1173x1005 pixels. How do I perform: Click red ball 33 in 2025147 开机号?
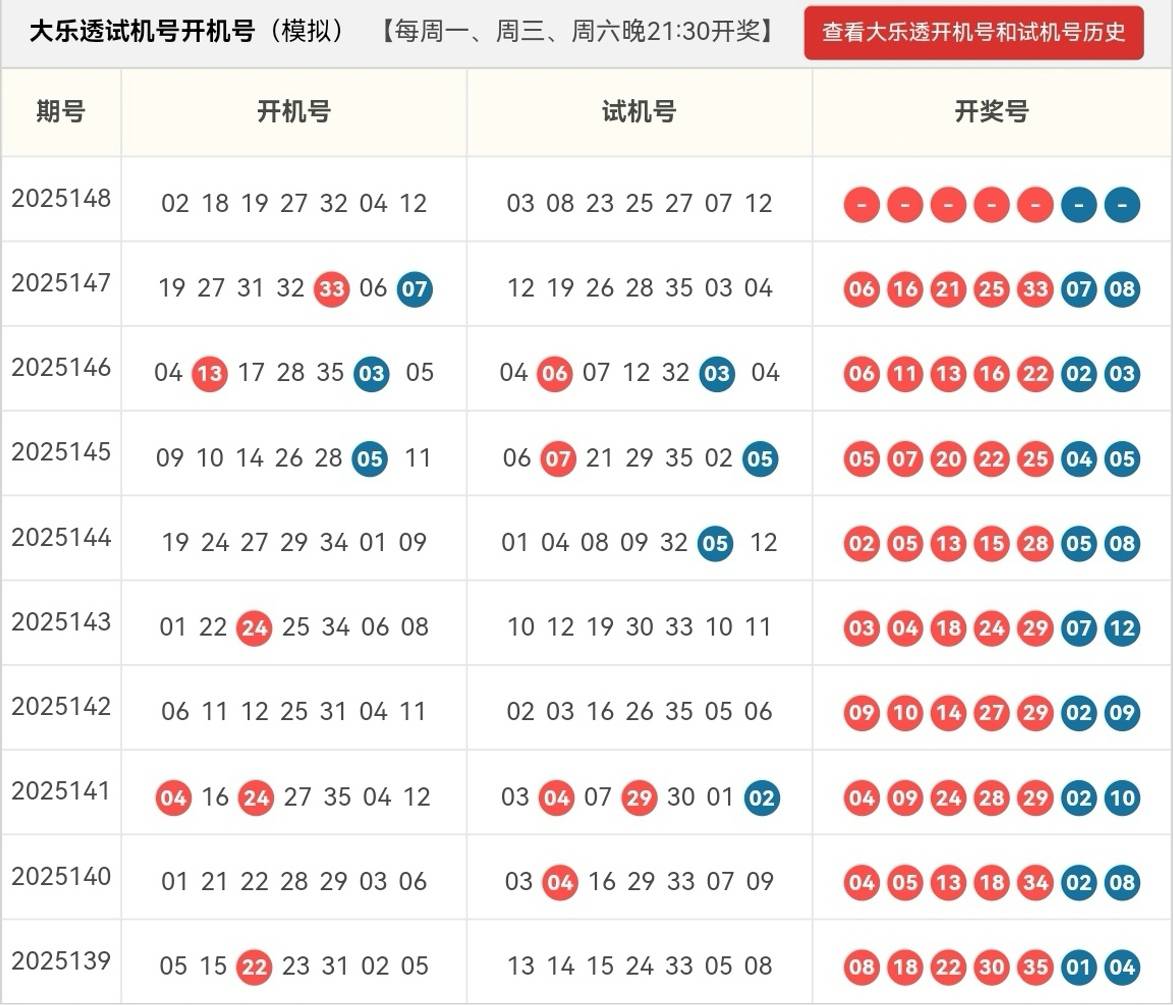tap(331, 289)
